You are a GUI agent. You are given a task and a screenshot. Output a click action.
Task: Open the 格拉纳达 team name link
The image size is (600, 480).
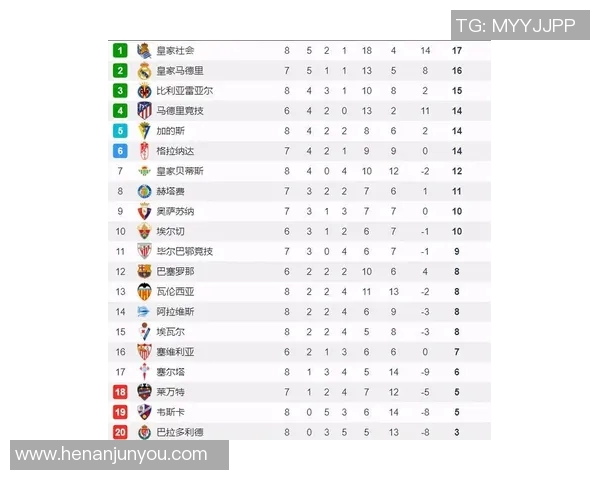point(175,150)
